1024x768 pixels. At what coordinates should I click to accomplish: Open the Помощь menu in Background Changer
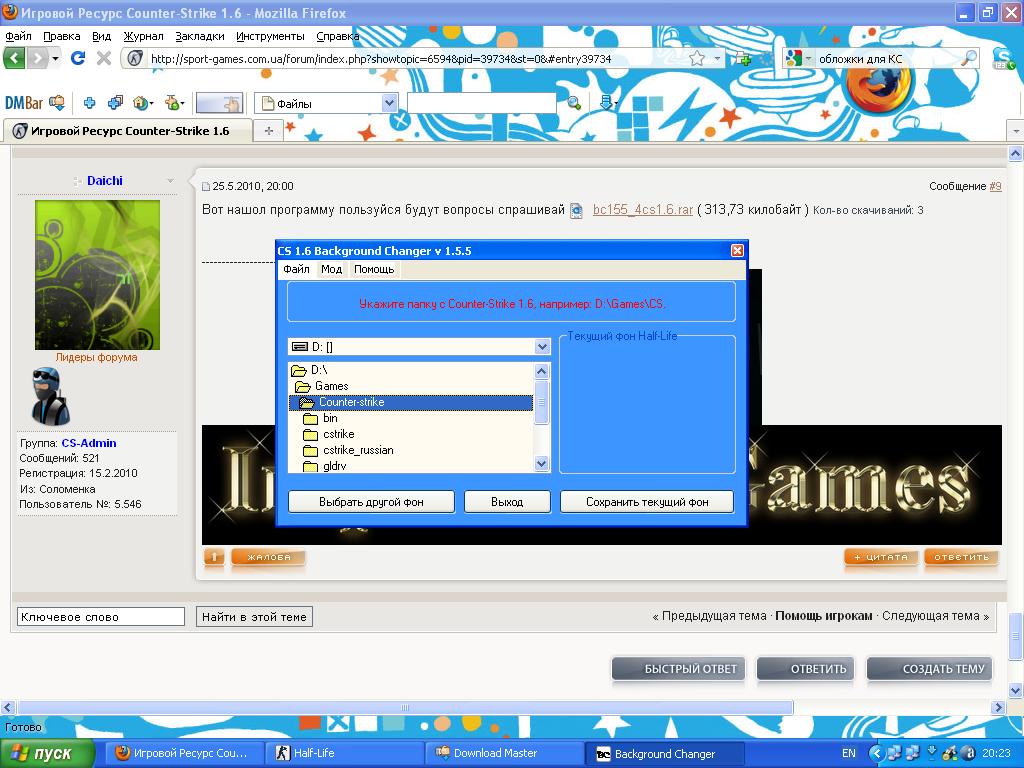[374, 269]
